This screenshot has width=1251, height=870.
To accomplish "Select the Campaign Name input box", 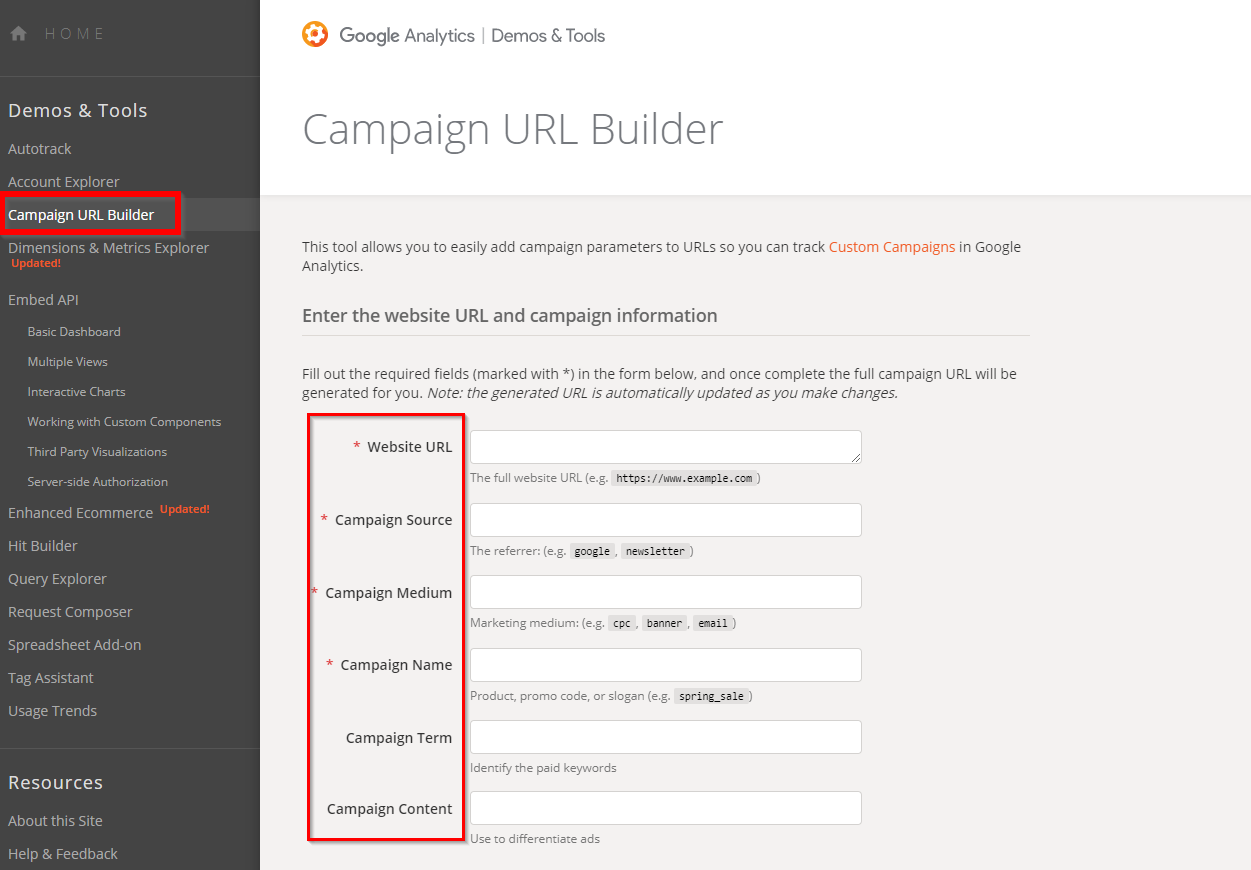I will (665, 665).
